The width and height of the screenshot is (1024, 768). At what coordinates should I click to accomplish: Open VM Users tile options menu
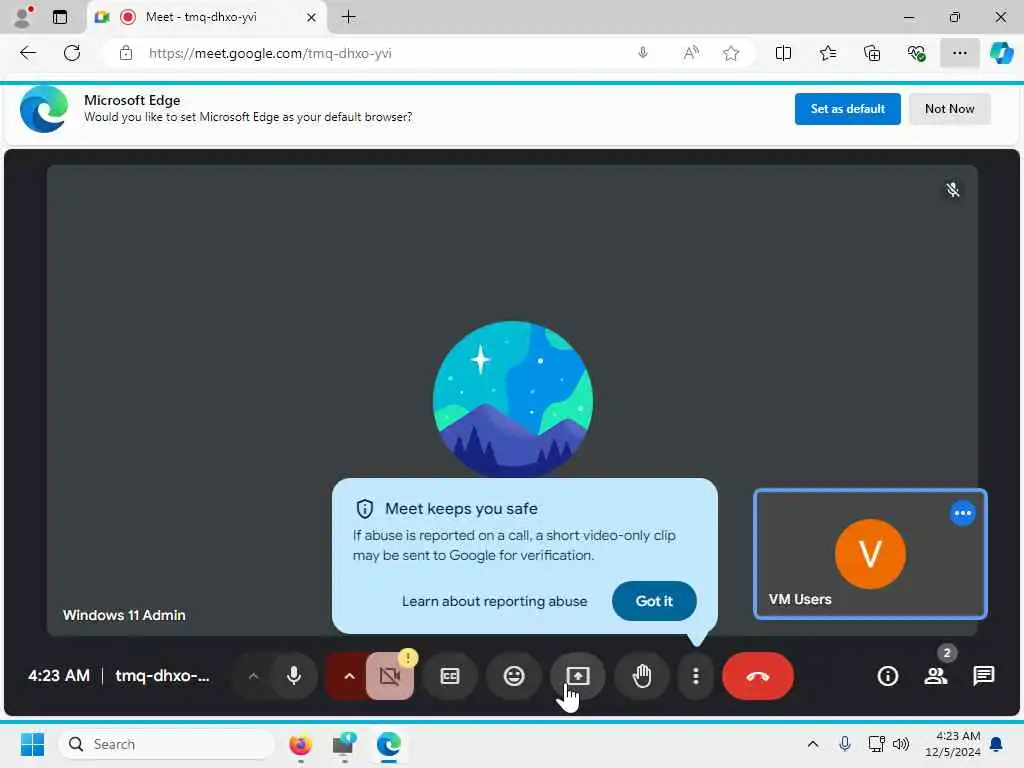(x=963, y=513)
